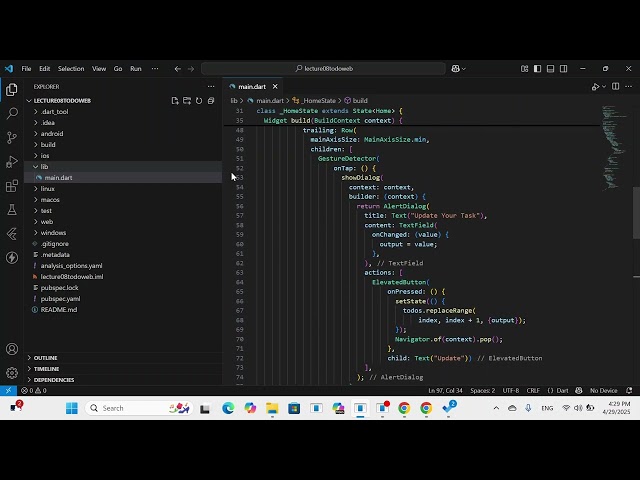Open notifications bell in status bar
Viewport: 640px width, 480px height.
click(x=629, y=391)
